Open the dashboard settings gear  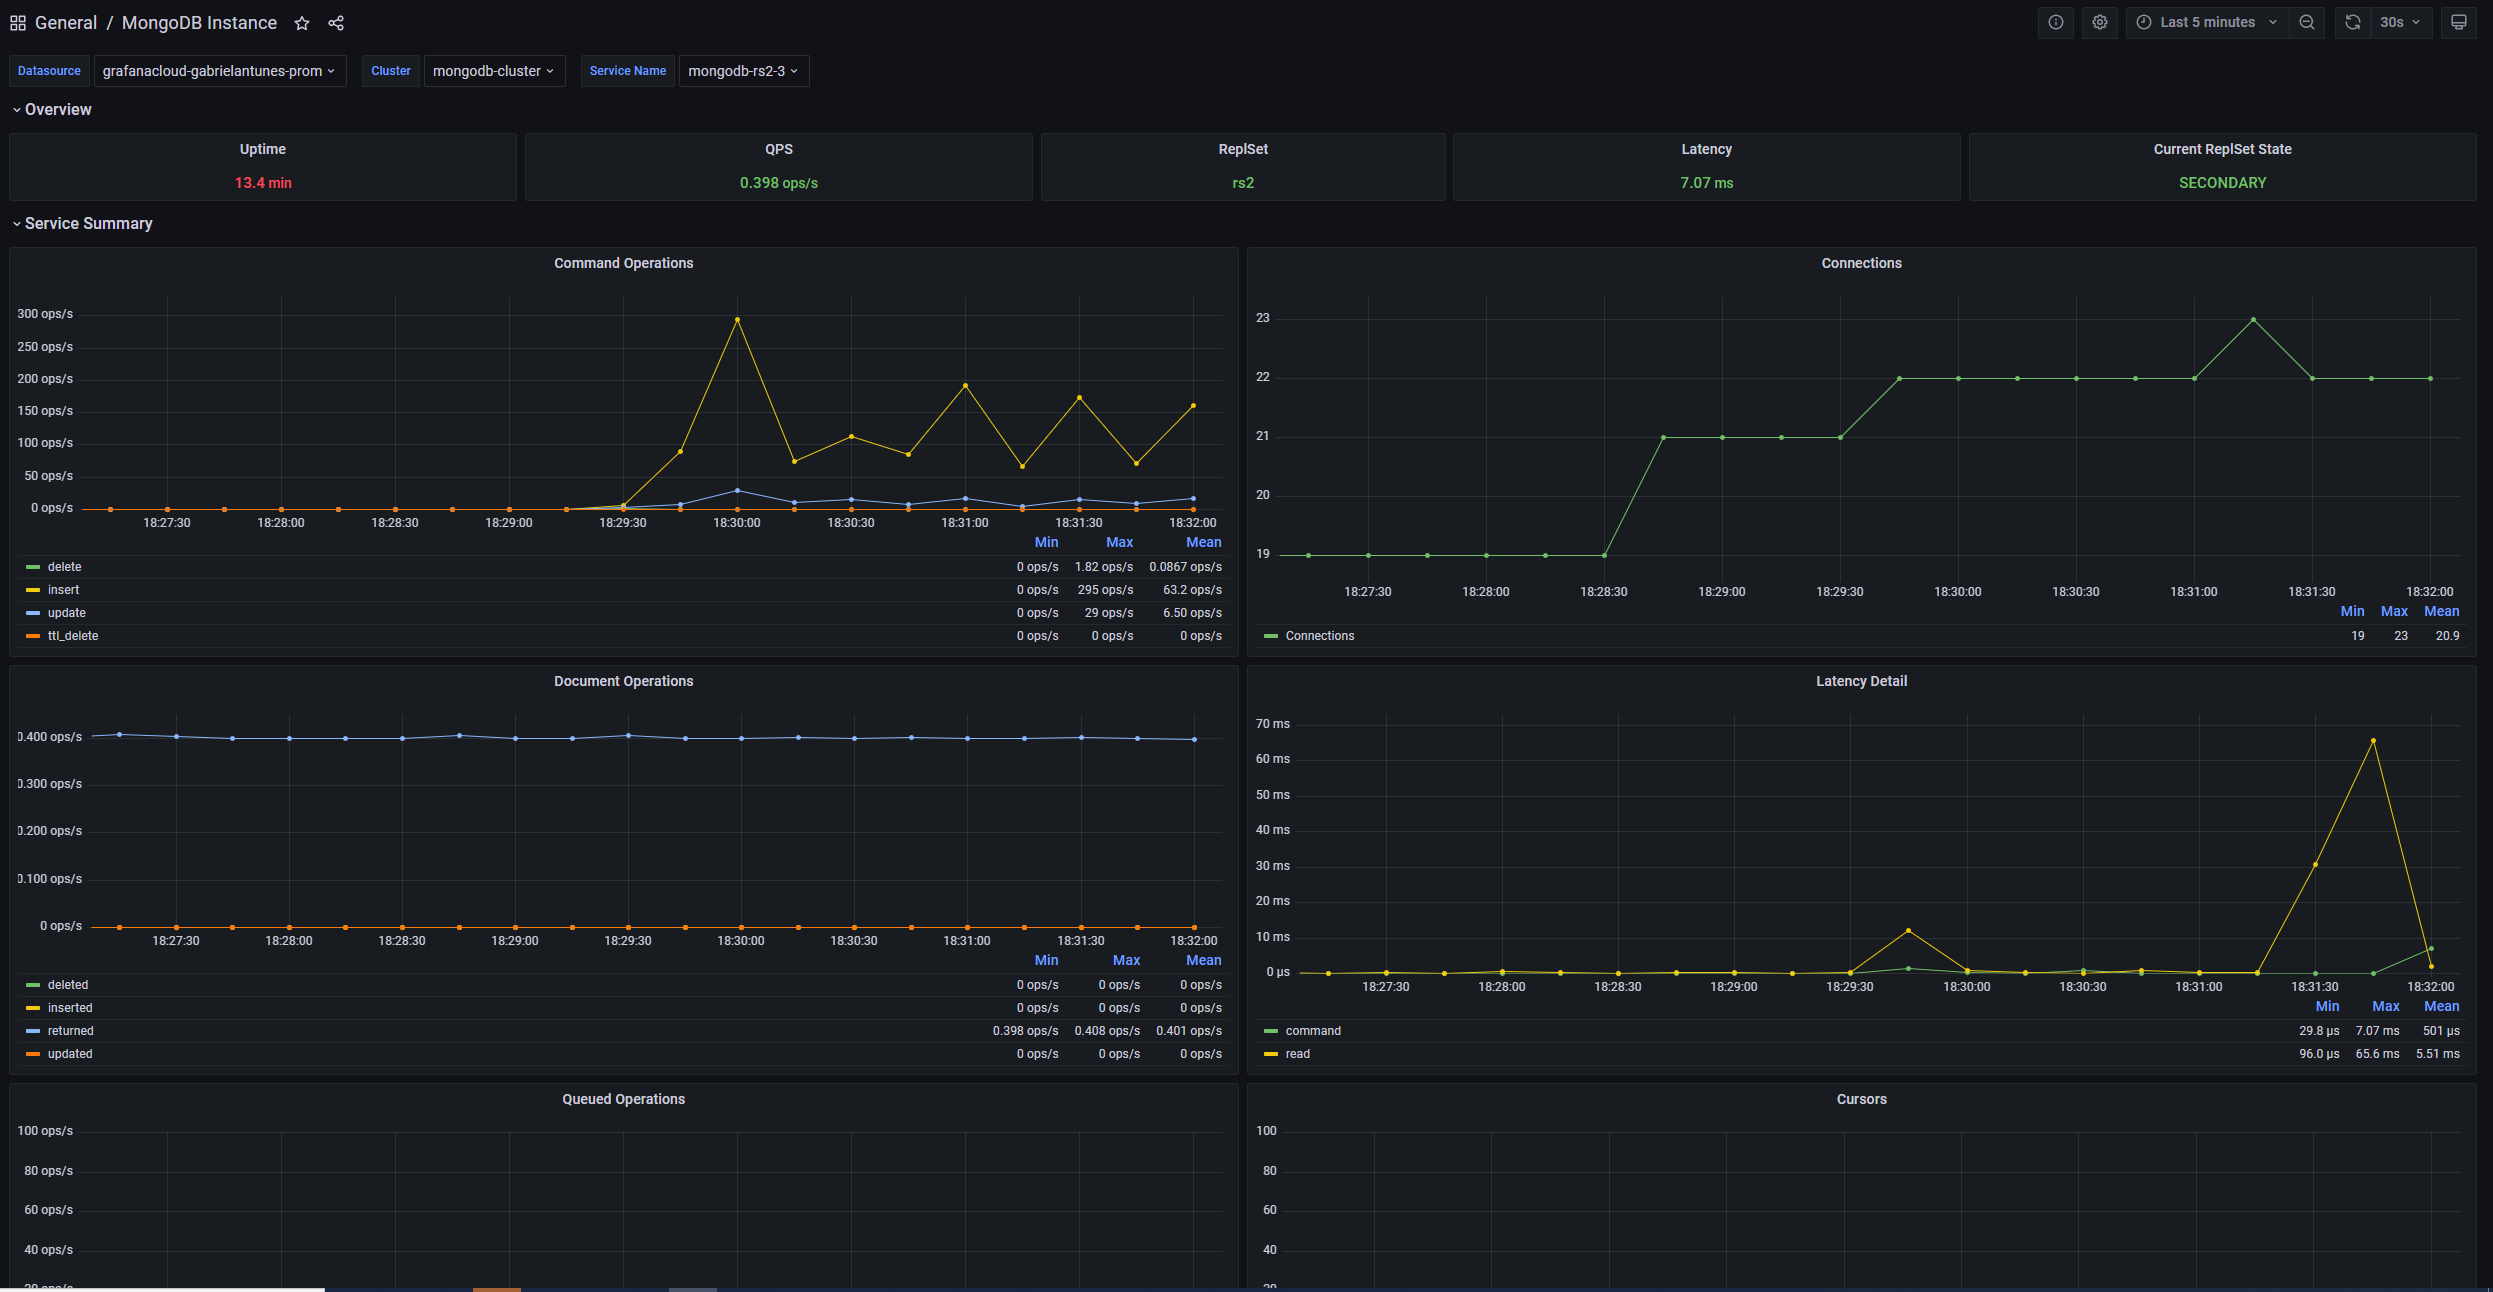pos(2100,22)
